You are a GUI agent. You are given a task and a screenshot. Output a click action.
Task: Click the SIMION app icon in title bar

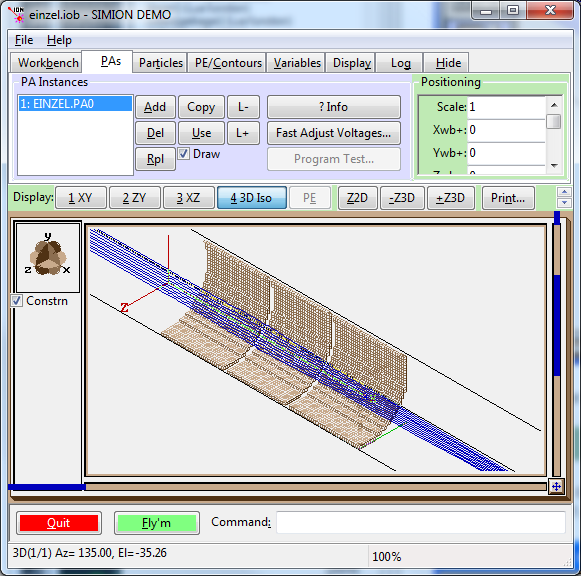[16, 14]
